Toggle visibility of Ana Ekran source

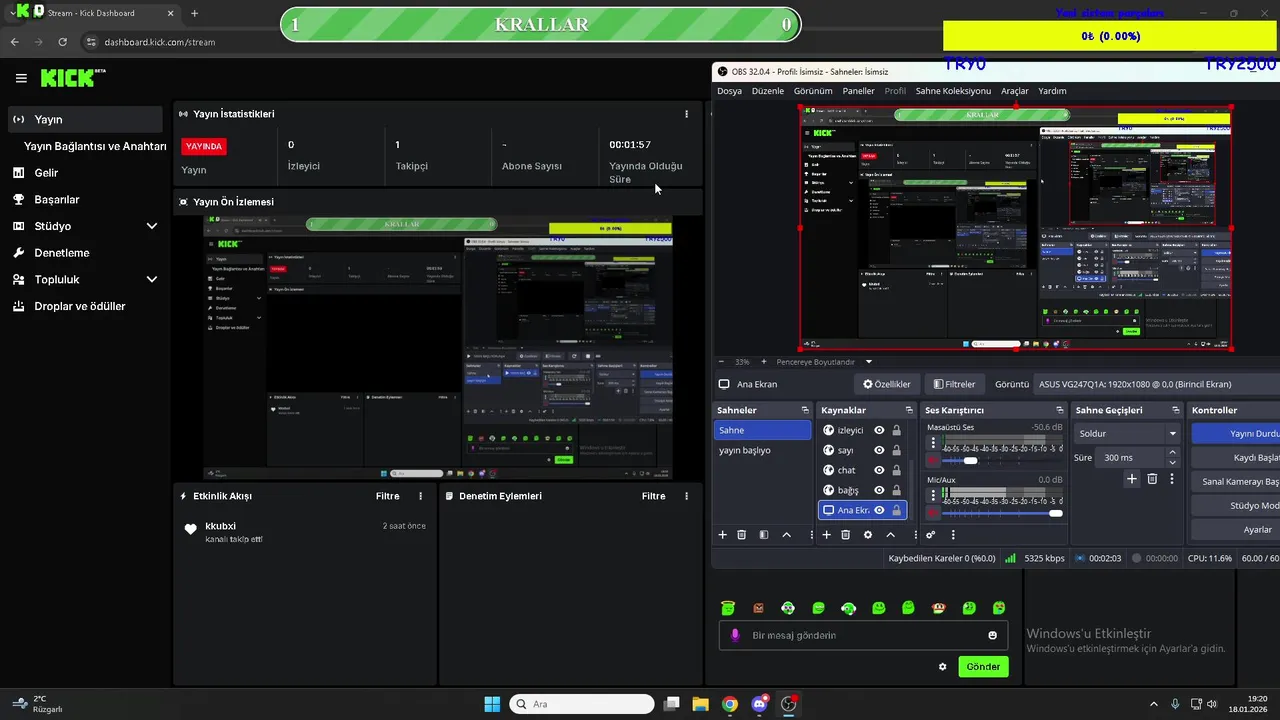879,510
